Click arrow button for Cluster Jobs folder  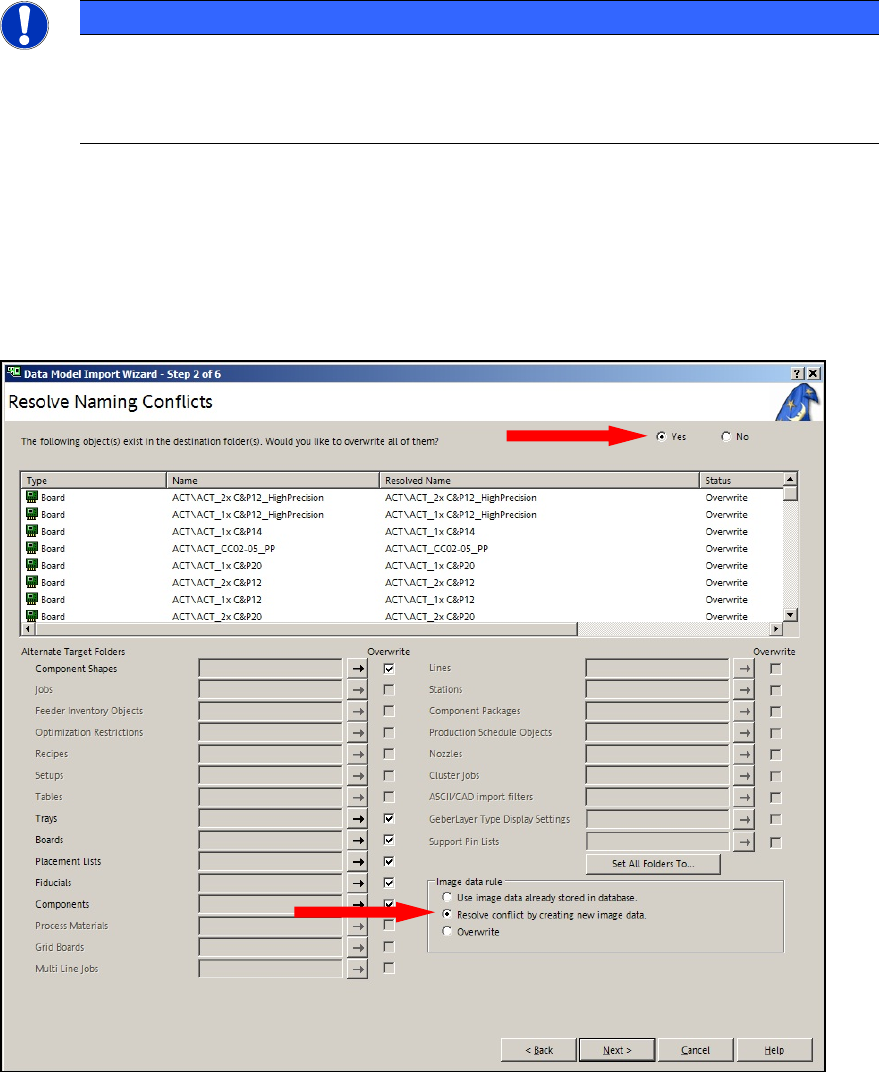[744, 776]
